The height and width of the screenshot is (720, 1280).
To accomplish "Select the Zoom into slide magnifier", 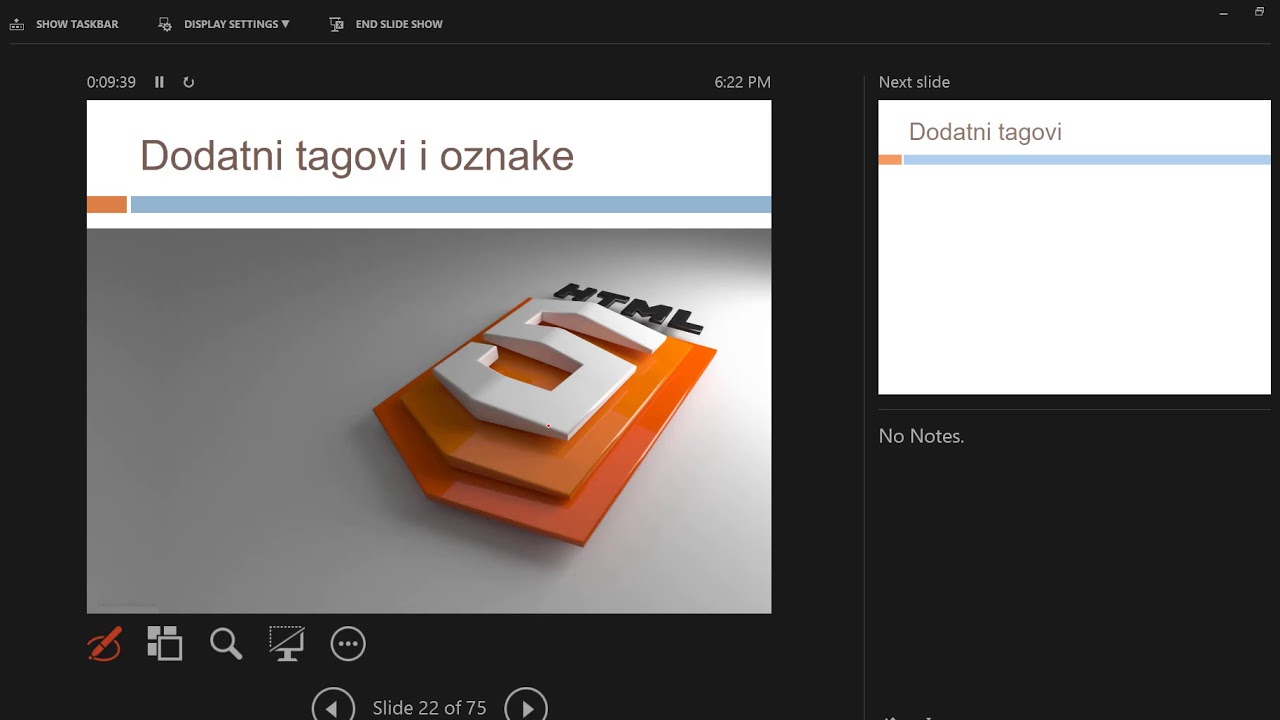I will 226,644.
